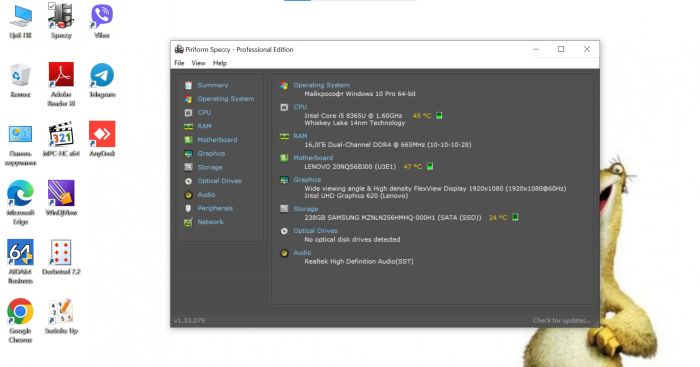
Task: Open the Recycle Bin on desktop
Action: [x=20, y=80]
